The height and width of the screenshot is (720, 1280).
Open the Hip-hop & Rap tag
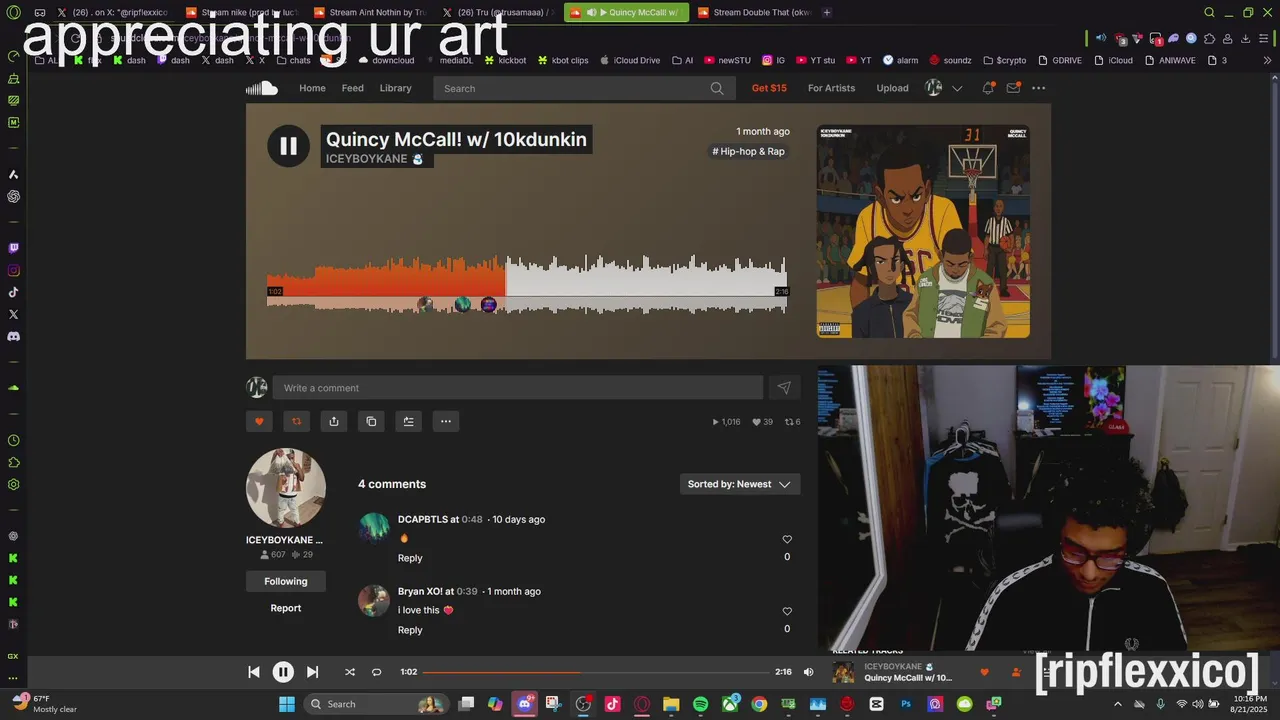tap(748, 151)
